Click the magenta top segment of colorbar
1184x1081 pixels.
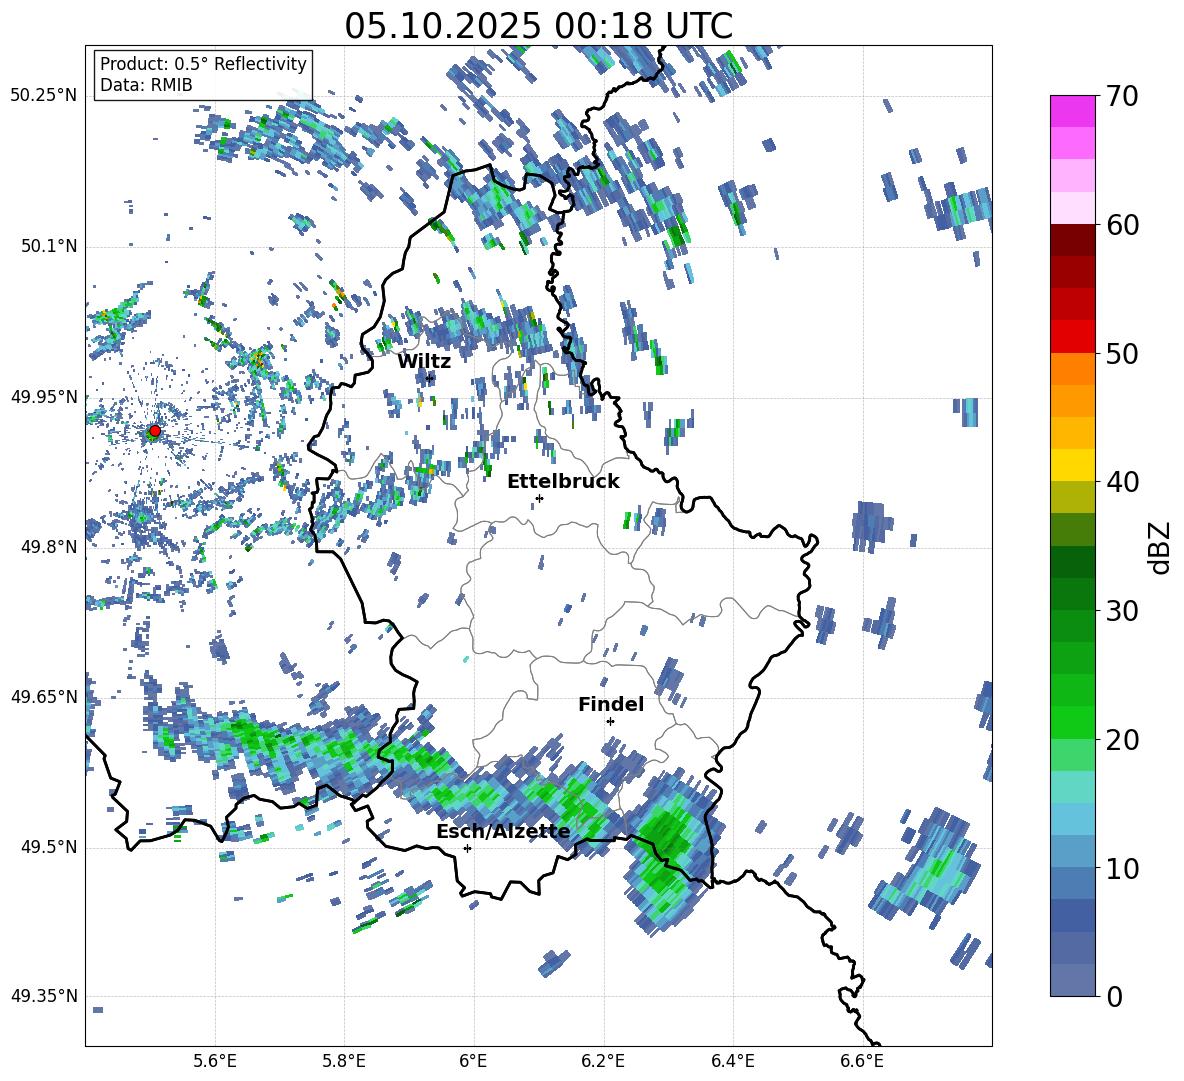pos(1072,111)
